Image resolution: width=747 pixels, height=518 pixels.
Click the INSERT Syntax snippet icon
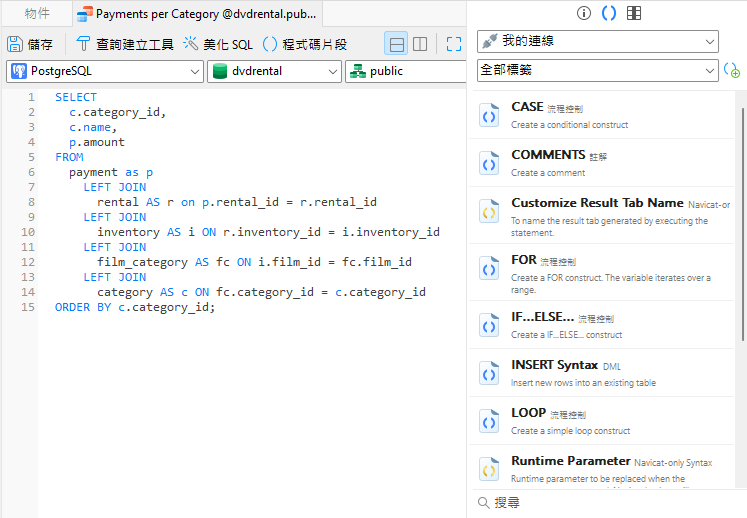click(489, 374)
